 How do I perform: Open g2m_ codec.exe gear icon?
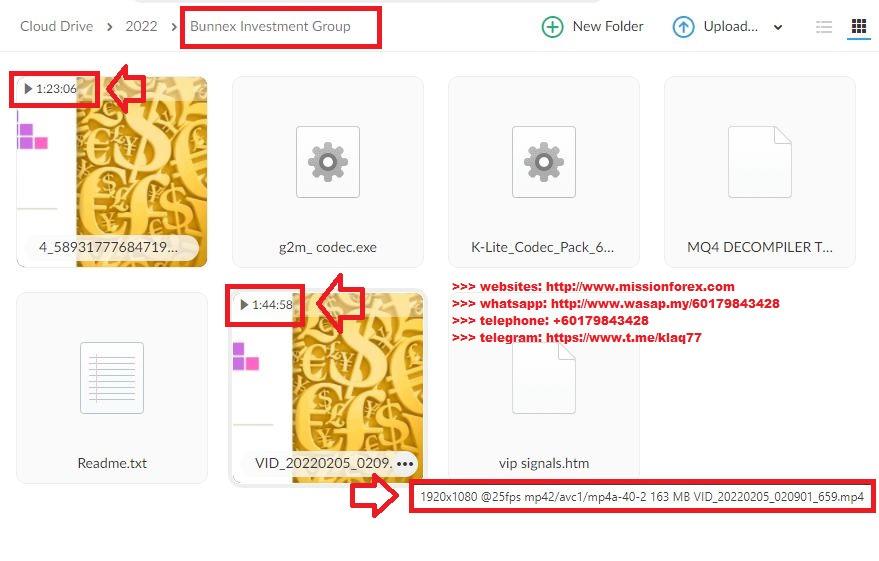328,162
